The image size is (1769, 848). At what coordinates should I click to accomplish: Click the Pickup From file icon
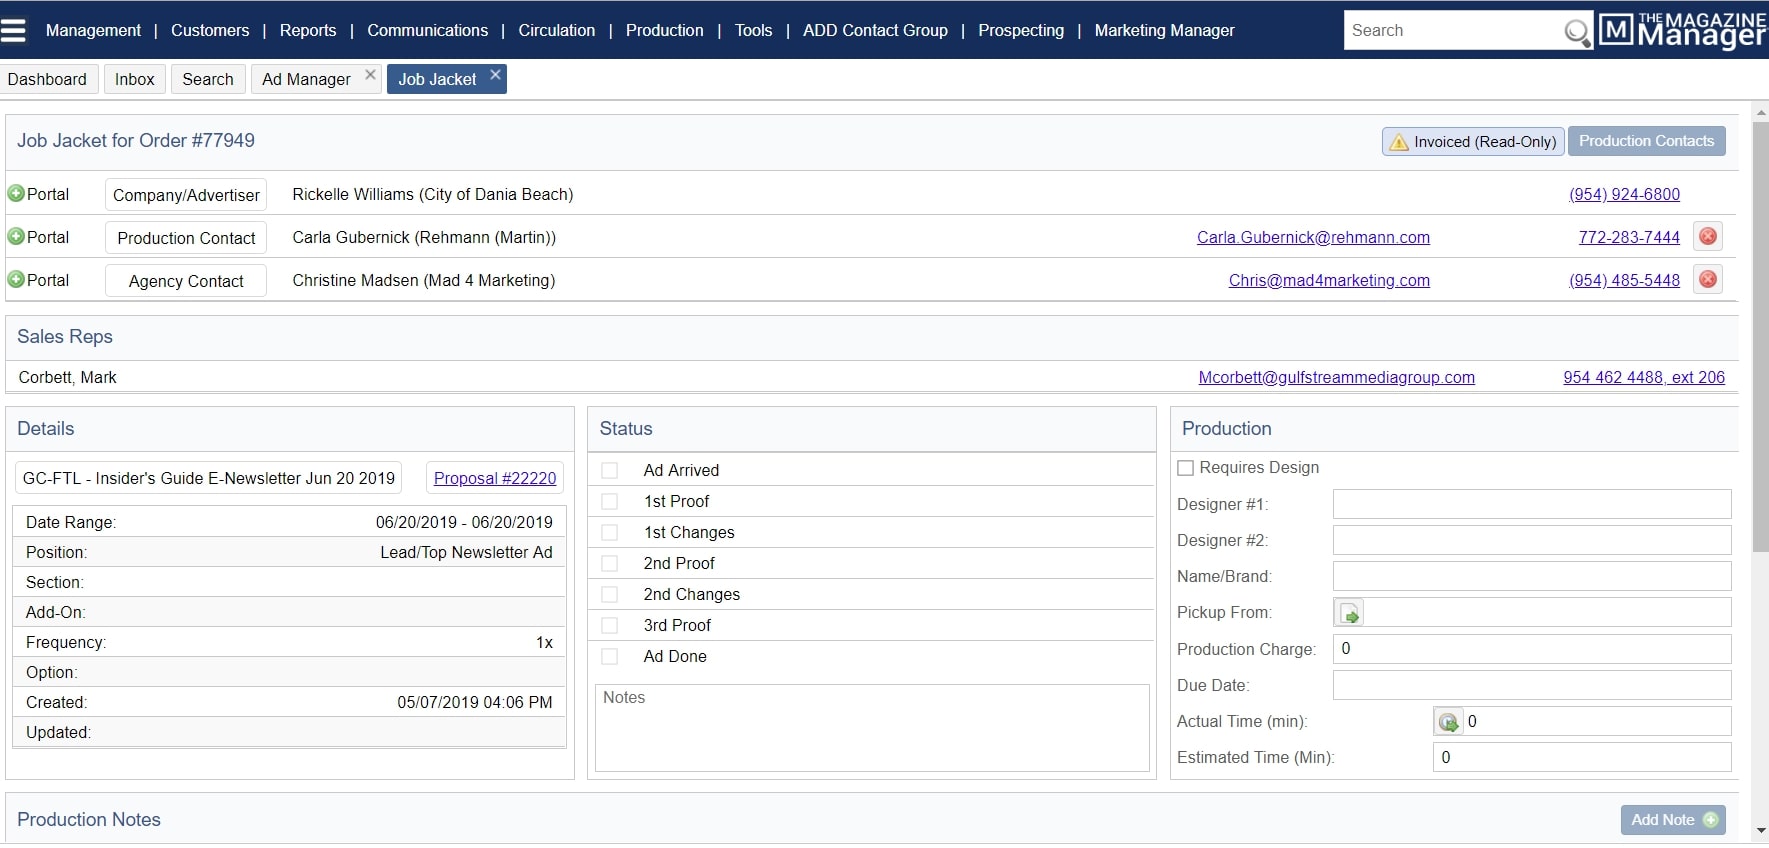click(x=1349, y=613)
